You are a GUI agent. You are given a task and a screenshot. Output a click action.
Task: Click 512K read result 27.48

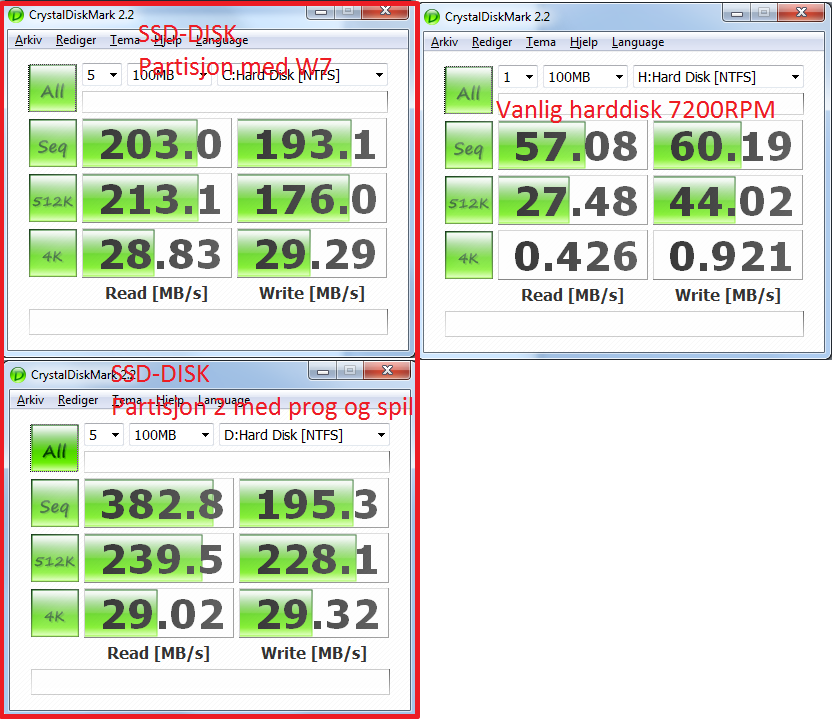coord(573,200)
